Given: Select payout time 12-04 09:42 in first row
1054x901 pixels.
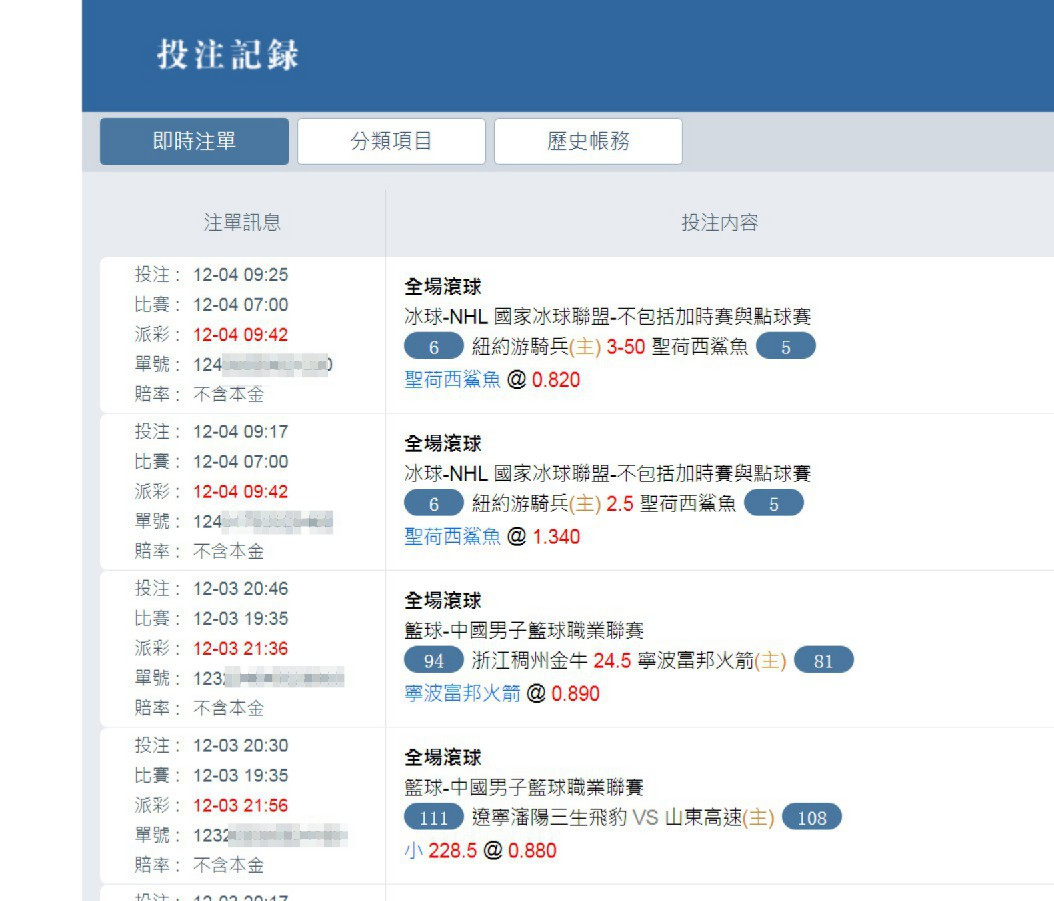Looking at the screenshot, I should pyautogui.click(x=241, y=335).
